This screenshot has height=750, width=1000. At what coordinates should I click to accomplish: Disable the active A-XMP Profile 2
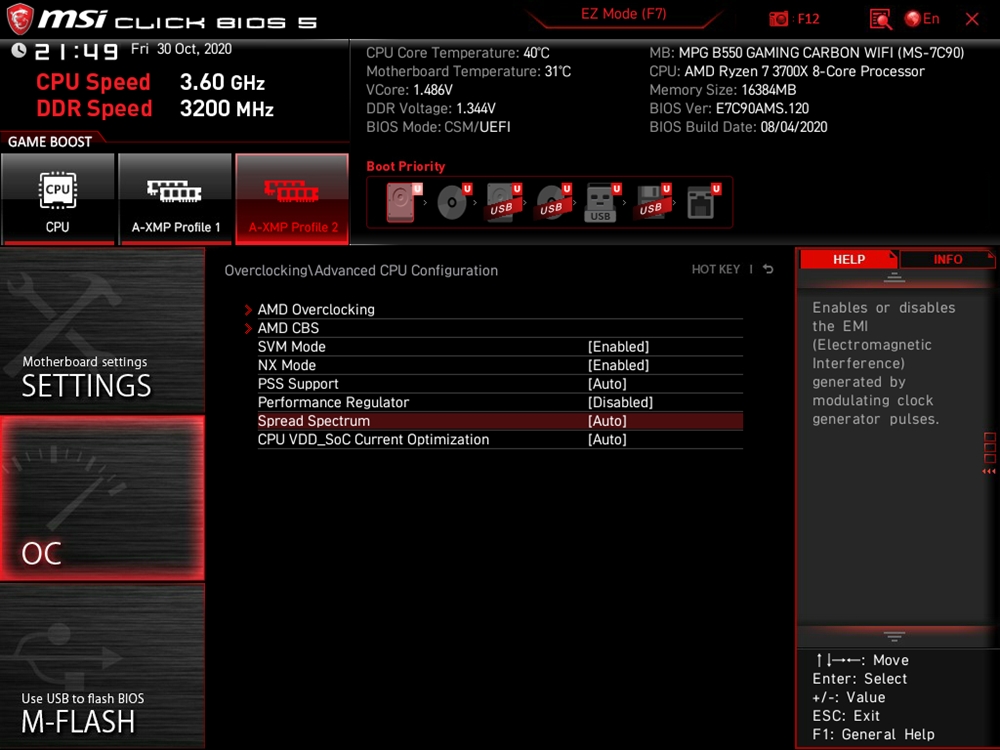[x=292, y=199]
